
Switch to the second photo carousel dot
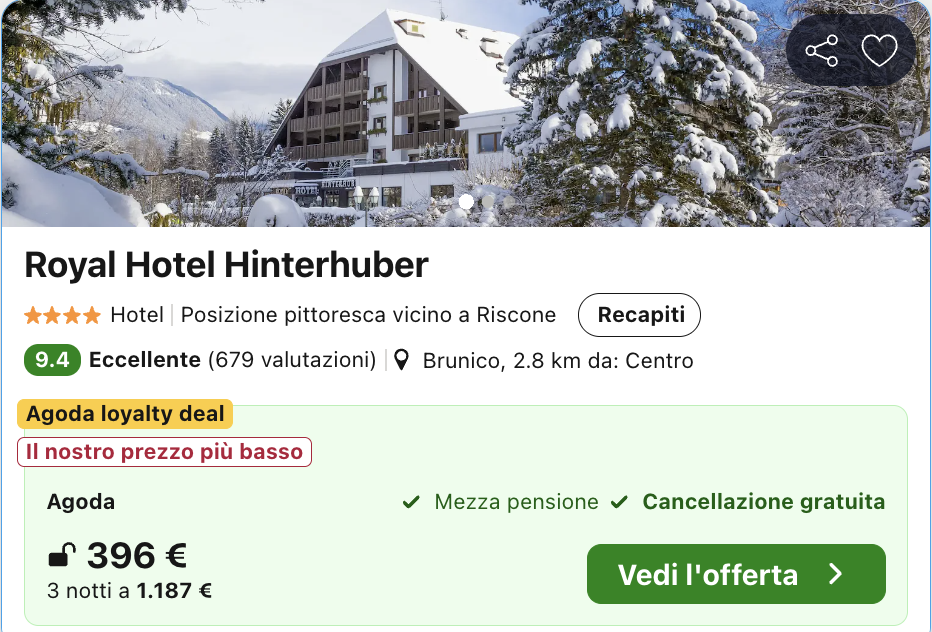[488, 201]
